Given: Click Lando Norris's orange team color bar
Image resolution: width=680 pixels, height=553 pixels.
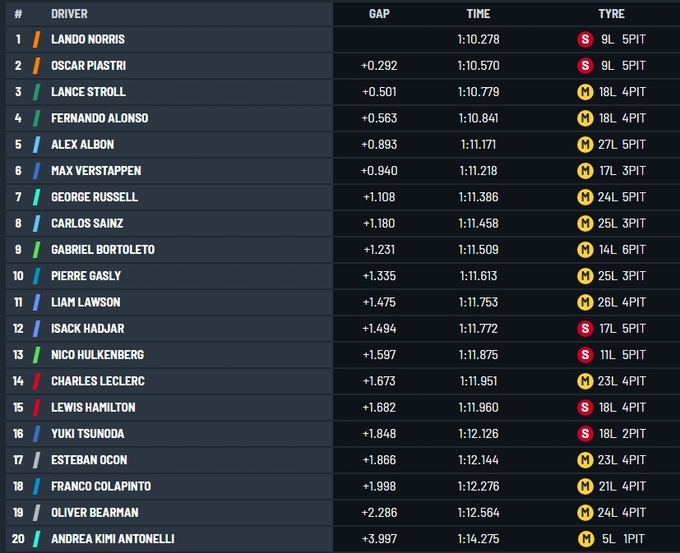Looking at the screenshot, I should [36, 40].
